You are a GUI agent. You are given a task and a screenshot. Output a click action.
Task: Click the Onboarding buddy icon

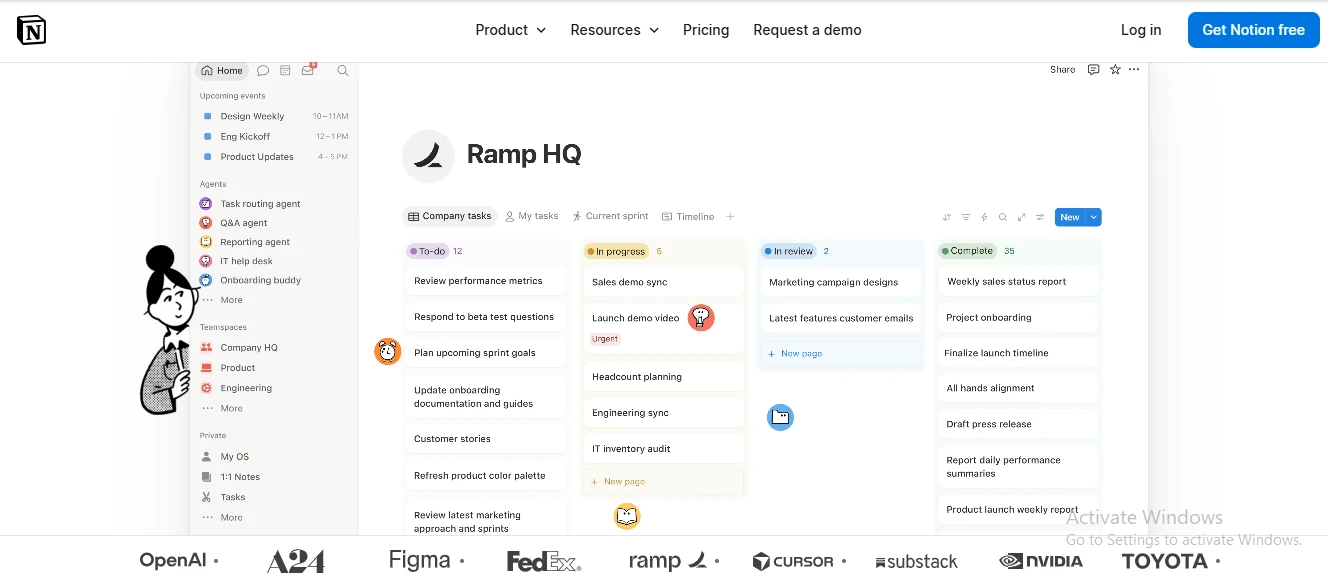pyautogui.click(x=206, y=280)
